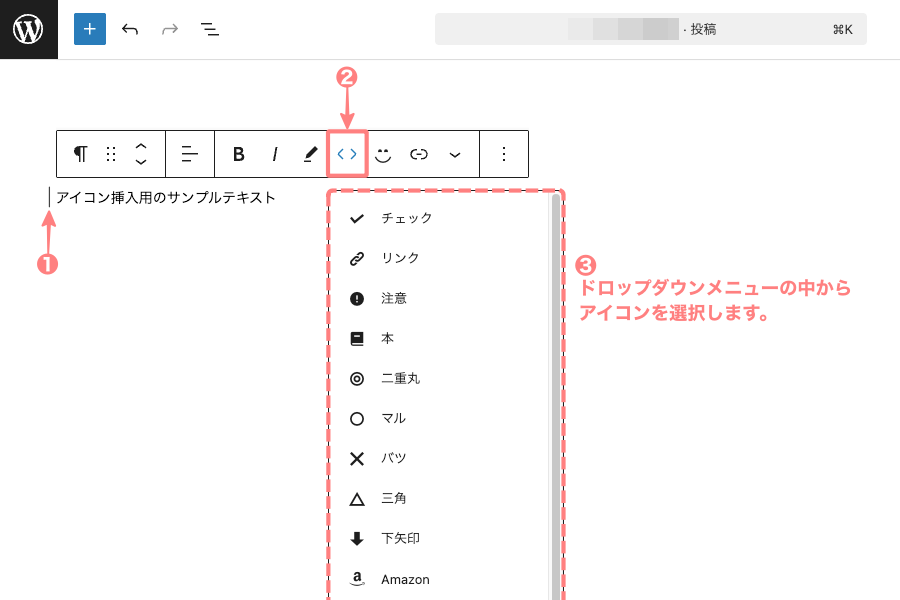Toggle bold formatting
The width and height of the screenshot is (900, 600).
pyautogui.click(x=239, y=154)
